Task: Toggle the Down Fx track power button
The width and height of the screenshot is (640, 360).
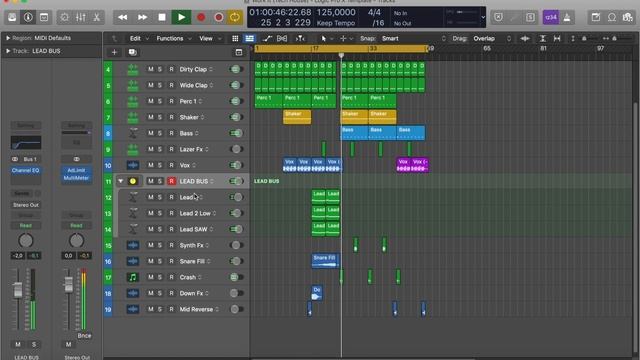Action: pos(236,293)
